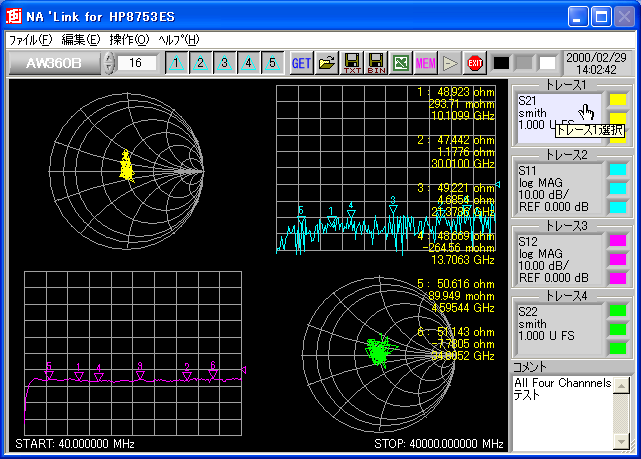Screen dimensions: 641x459
Task: Export to Excel icon
Action: pyautogui.click(x=401, y=63)
